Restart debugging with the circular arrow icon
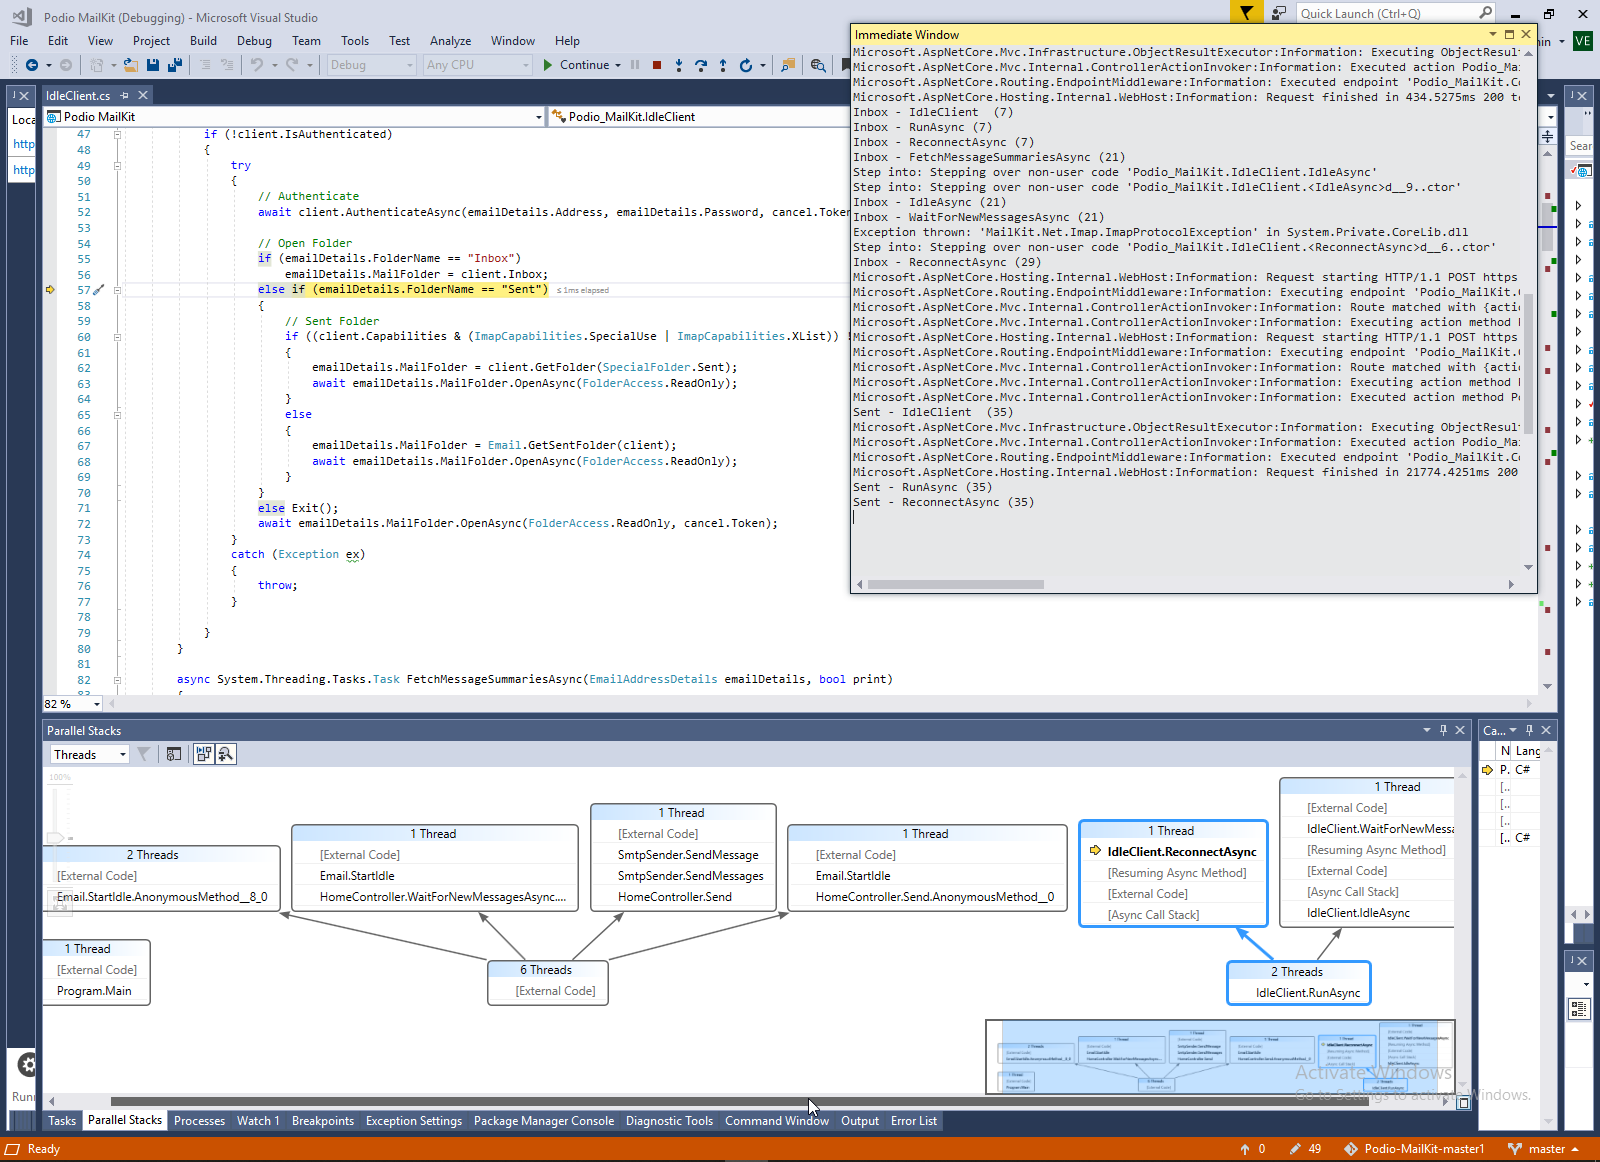 click(745, 65)
